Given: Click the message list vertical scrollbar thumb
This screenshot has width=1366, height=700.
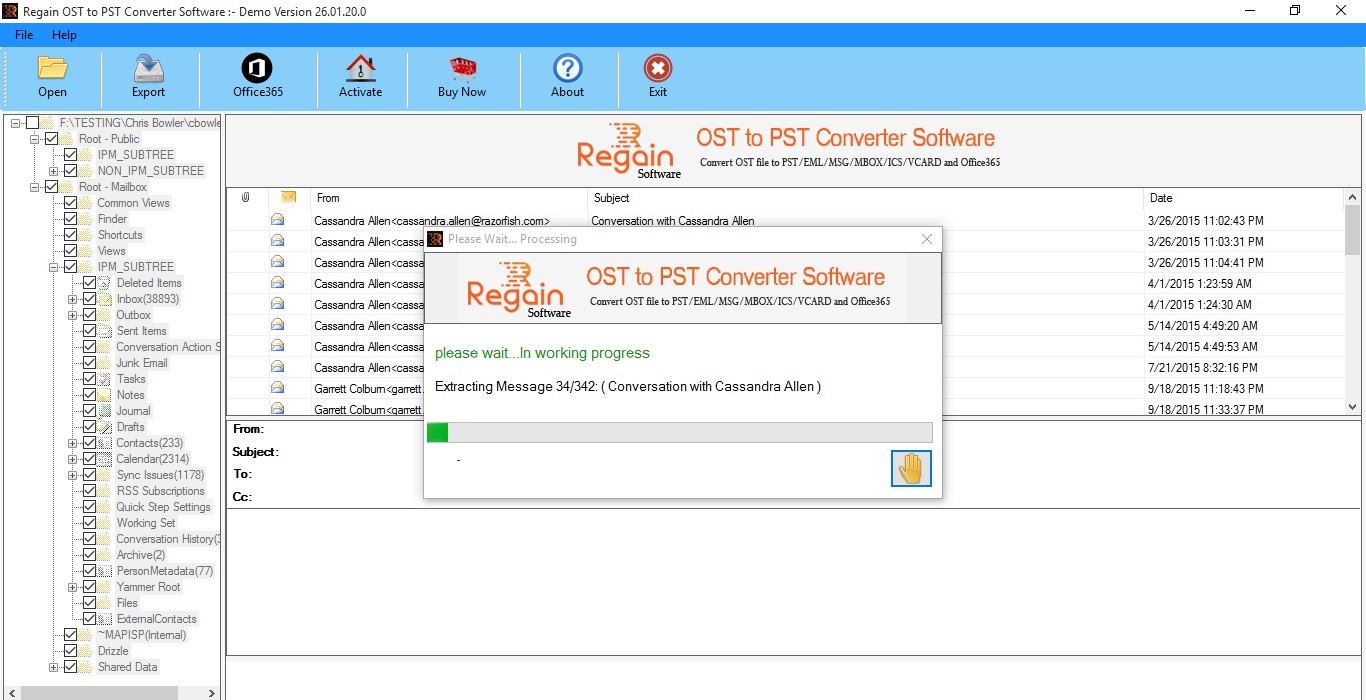Looking at the screenshot, I should (1353, 230).
